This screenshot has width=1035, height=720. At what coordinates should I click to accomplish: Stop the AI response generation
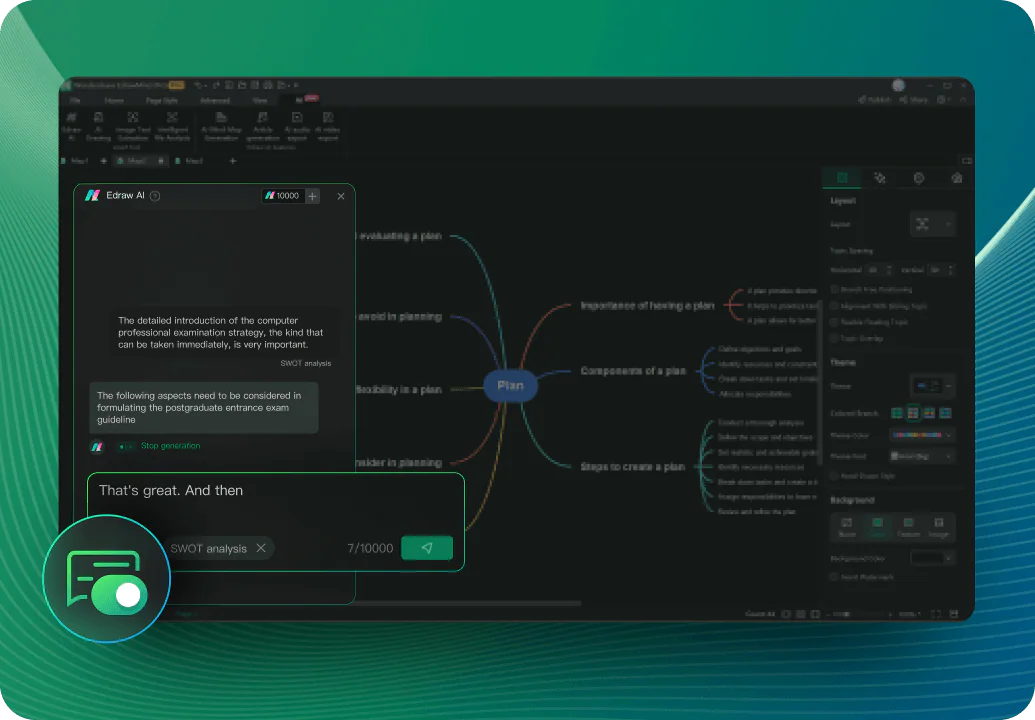[170, 446]
